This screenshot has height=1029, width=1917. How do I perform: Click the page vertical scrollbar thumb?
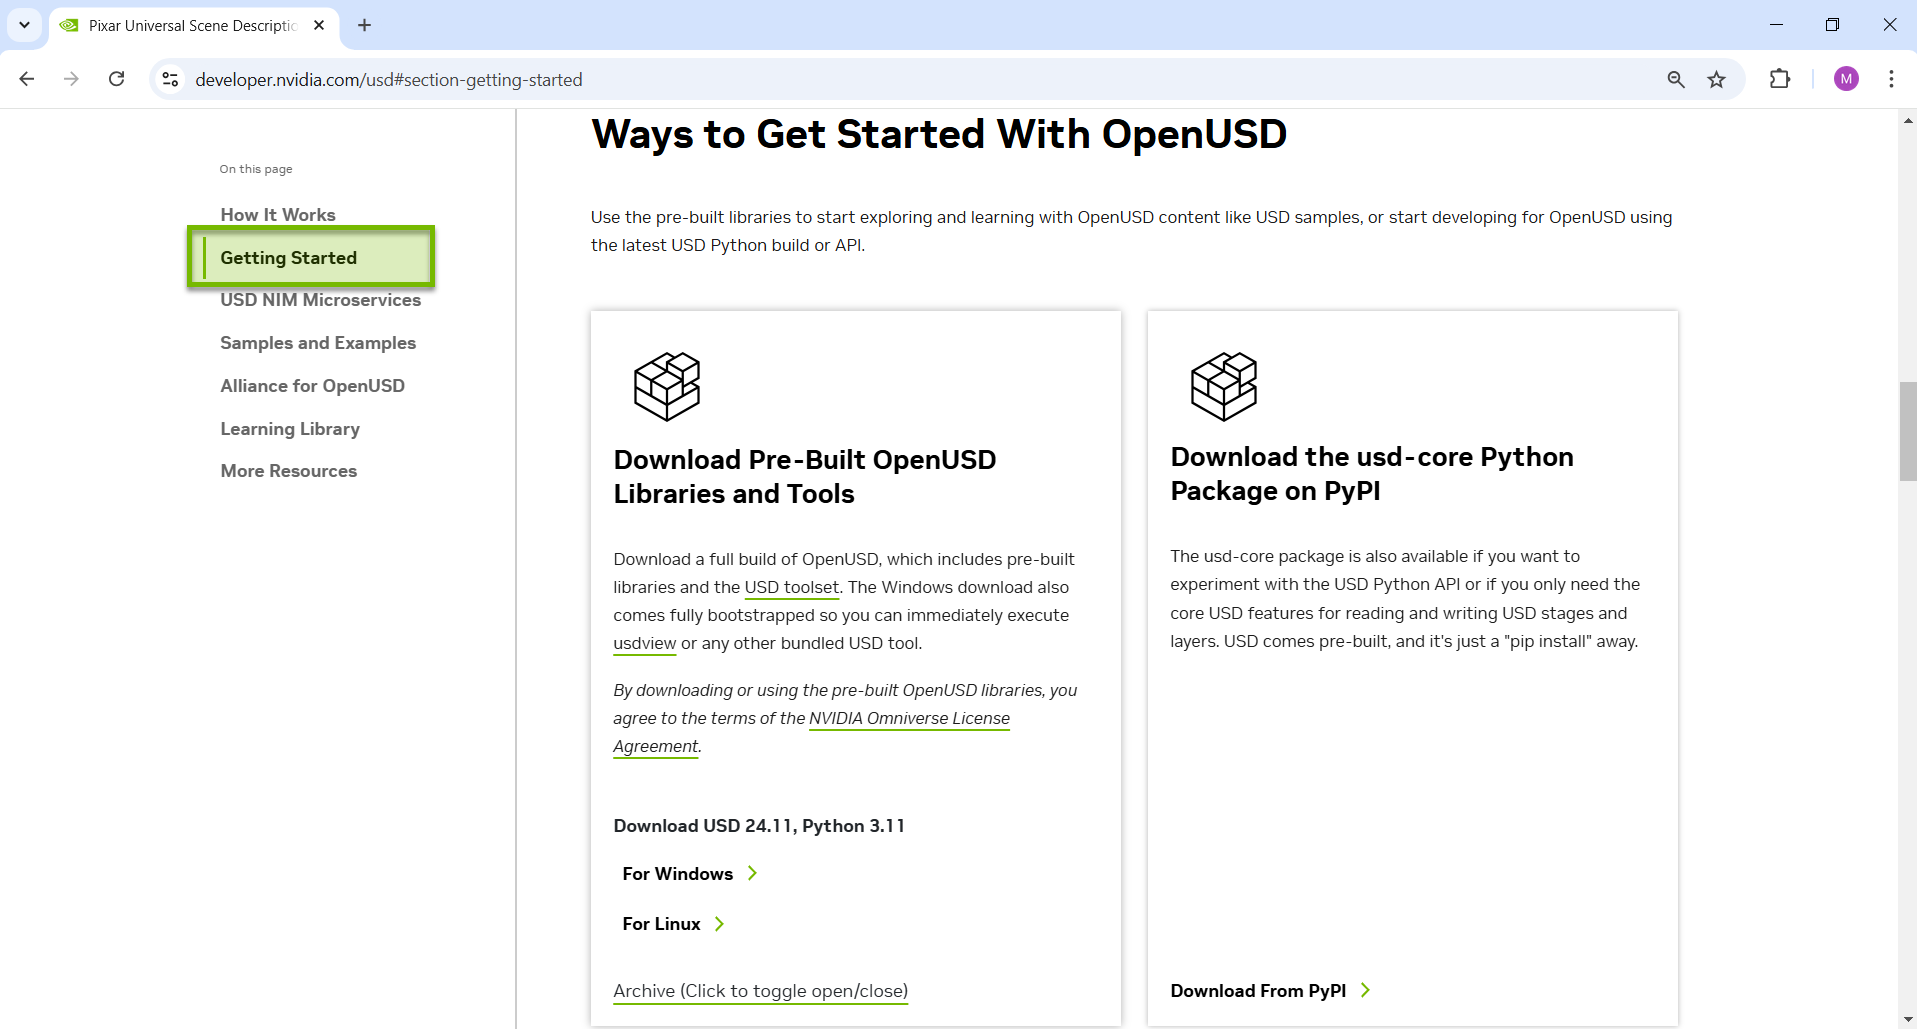1908,431
